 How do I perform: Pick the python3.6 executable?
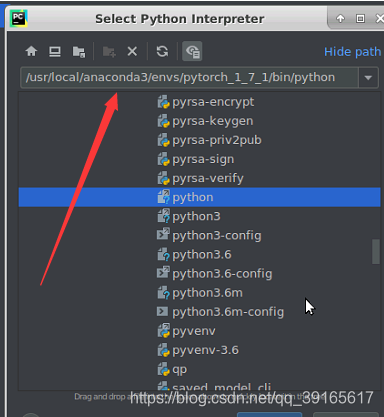point(199,255)
